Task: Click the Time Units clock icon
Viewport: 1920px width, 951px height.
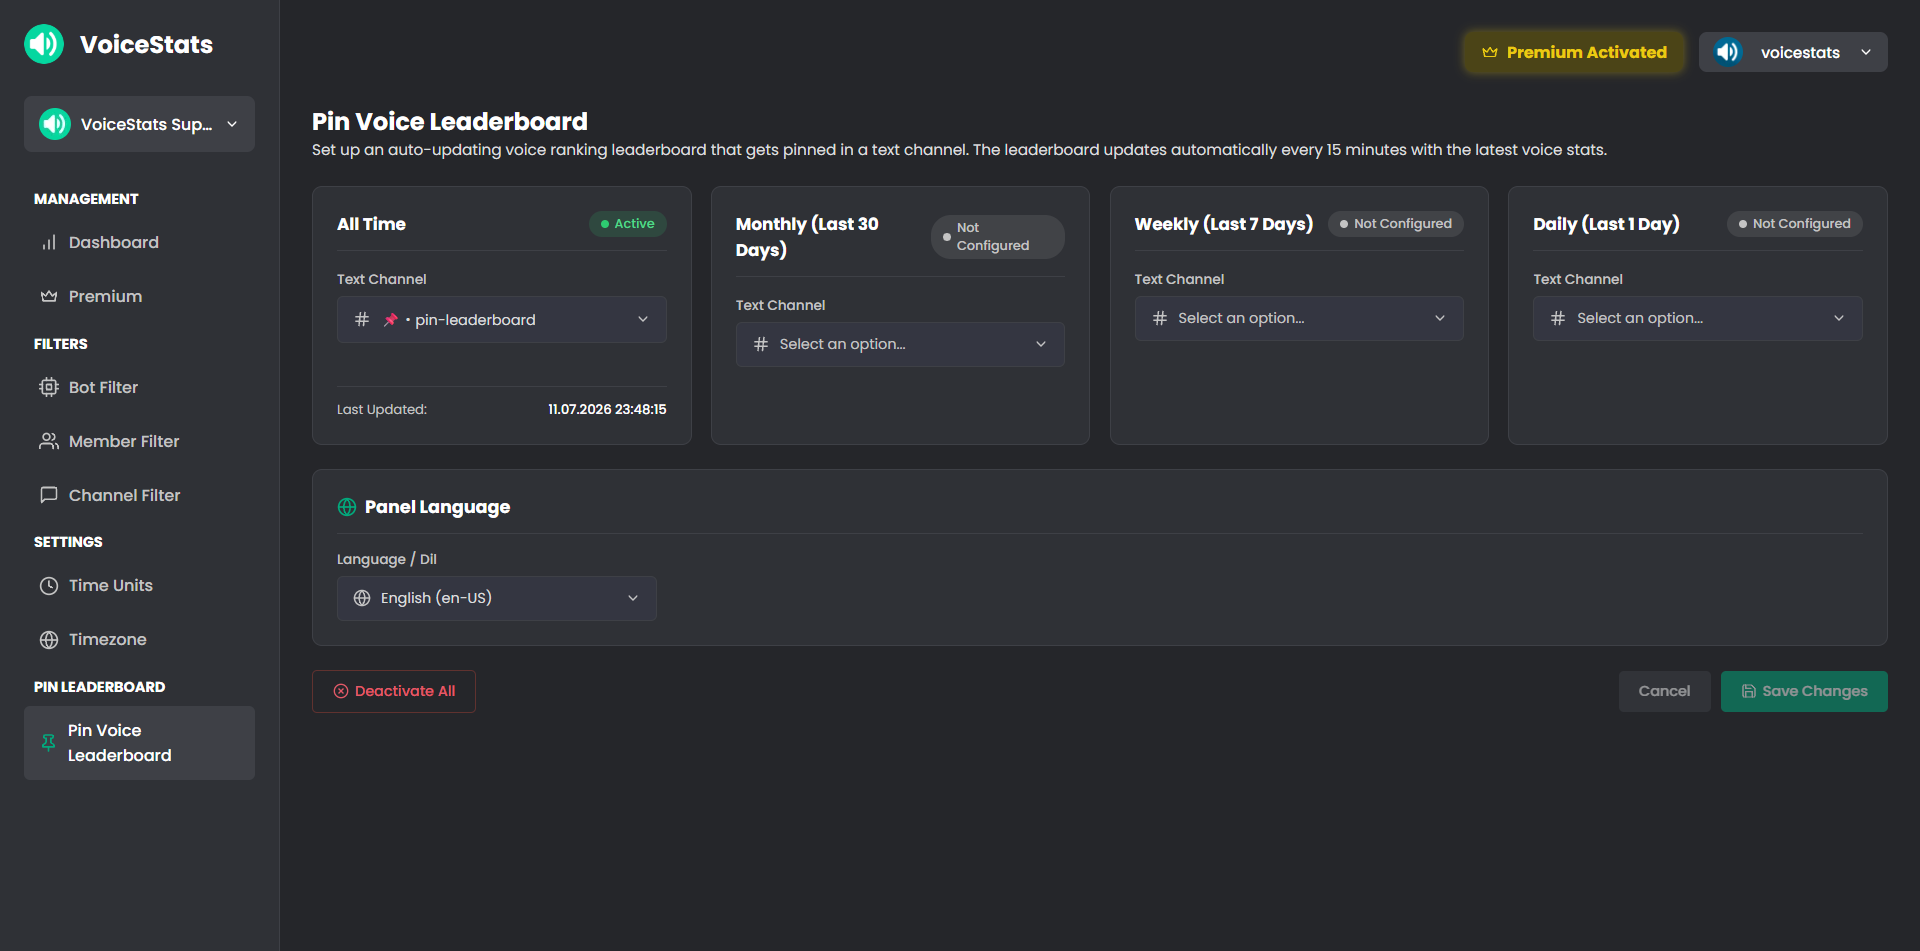Action: (x=48, y=586)
